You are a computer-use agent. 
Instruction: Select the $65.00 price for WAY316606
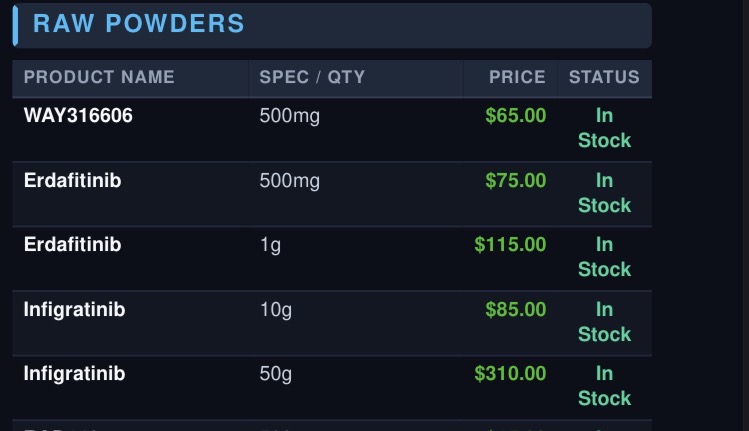tap(515, 116)
